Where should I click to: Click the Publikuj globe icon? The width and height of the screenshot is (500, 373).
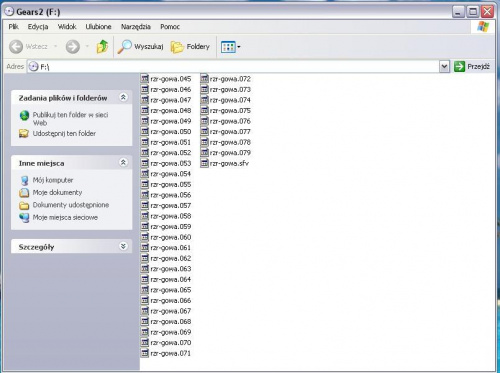24,115
